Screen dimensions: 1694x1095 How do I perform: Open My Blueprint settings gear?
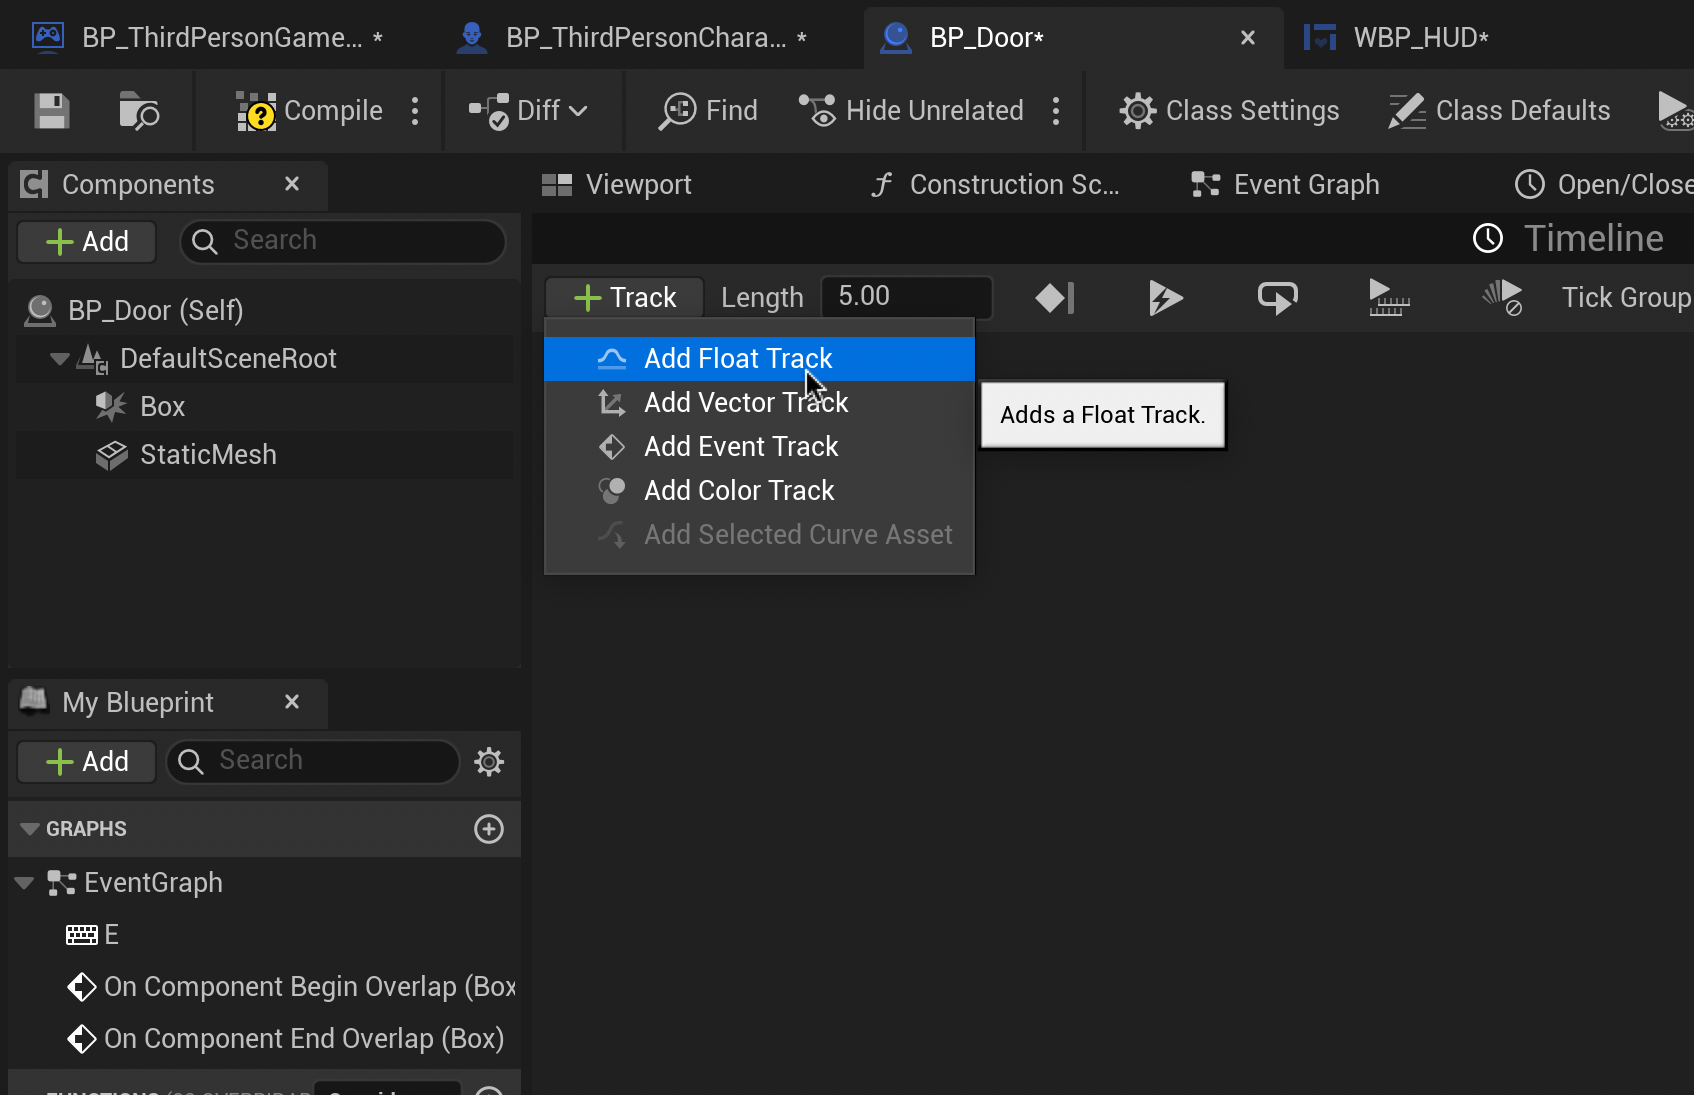[x=489, y=762]
